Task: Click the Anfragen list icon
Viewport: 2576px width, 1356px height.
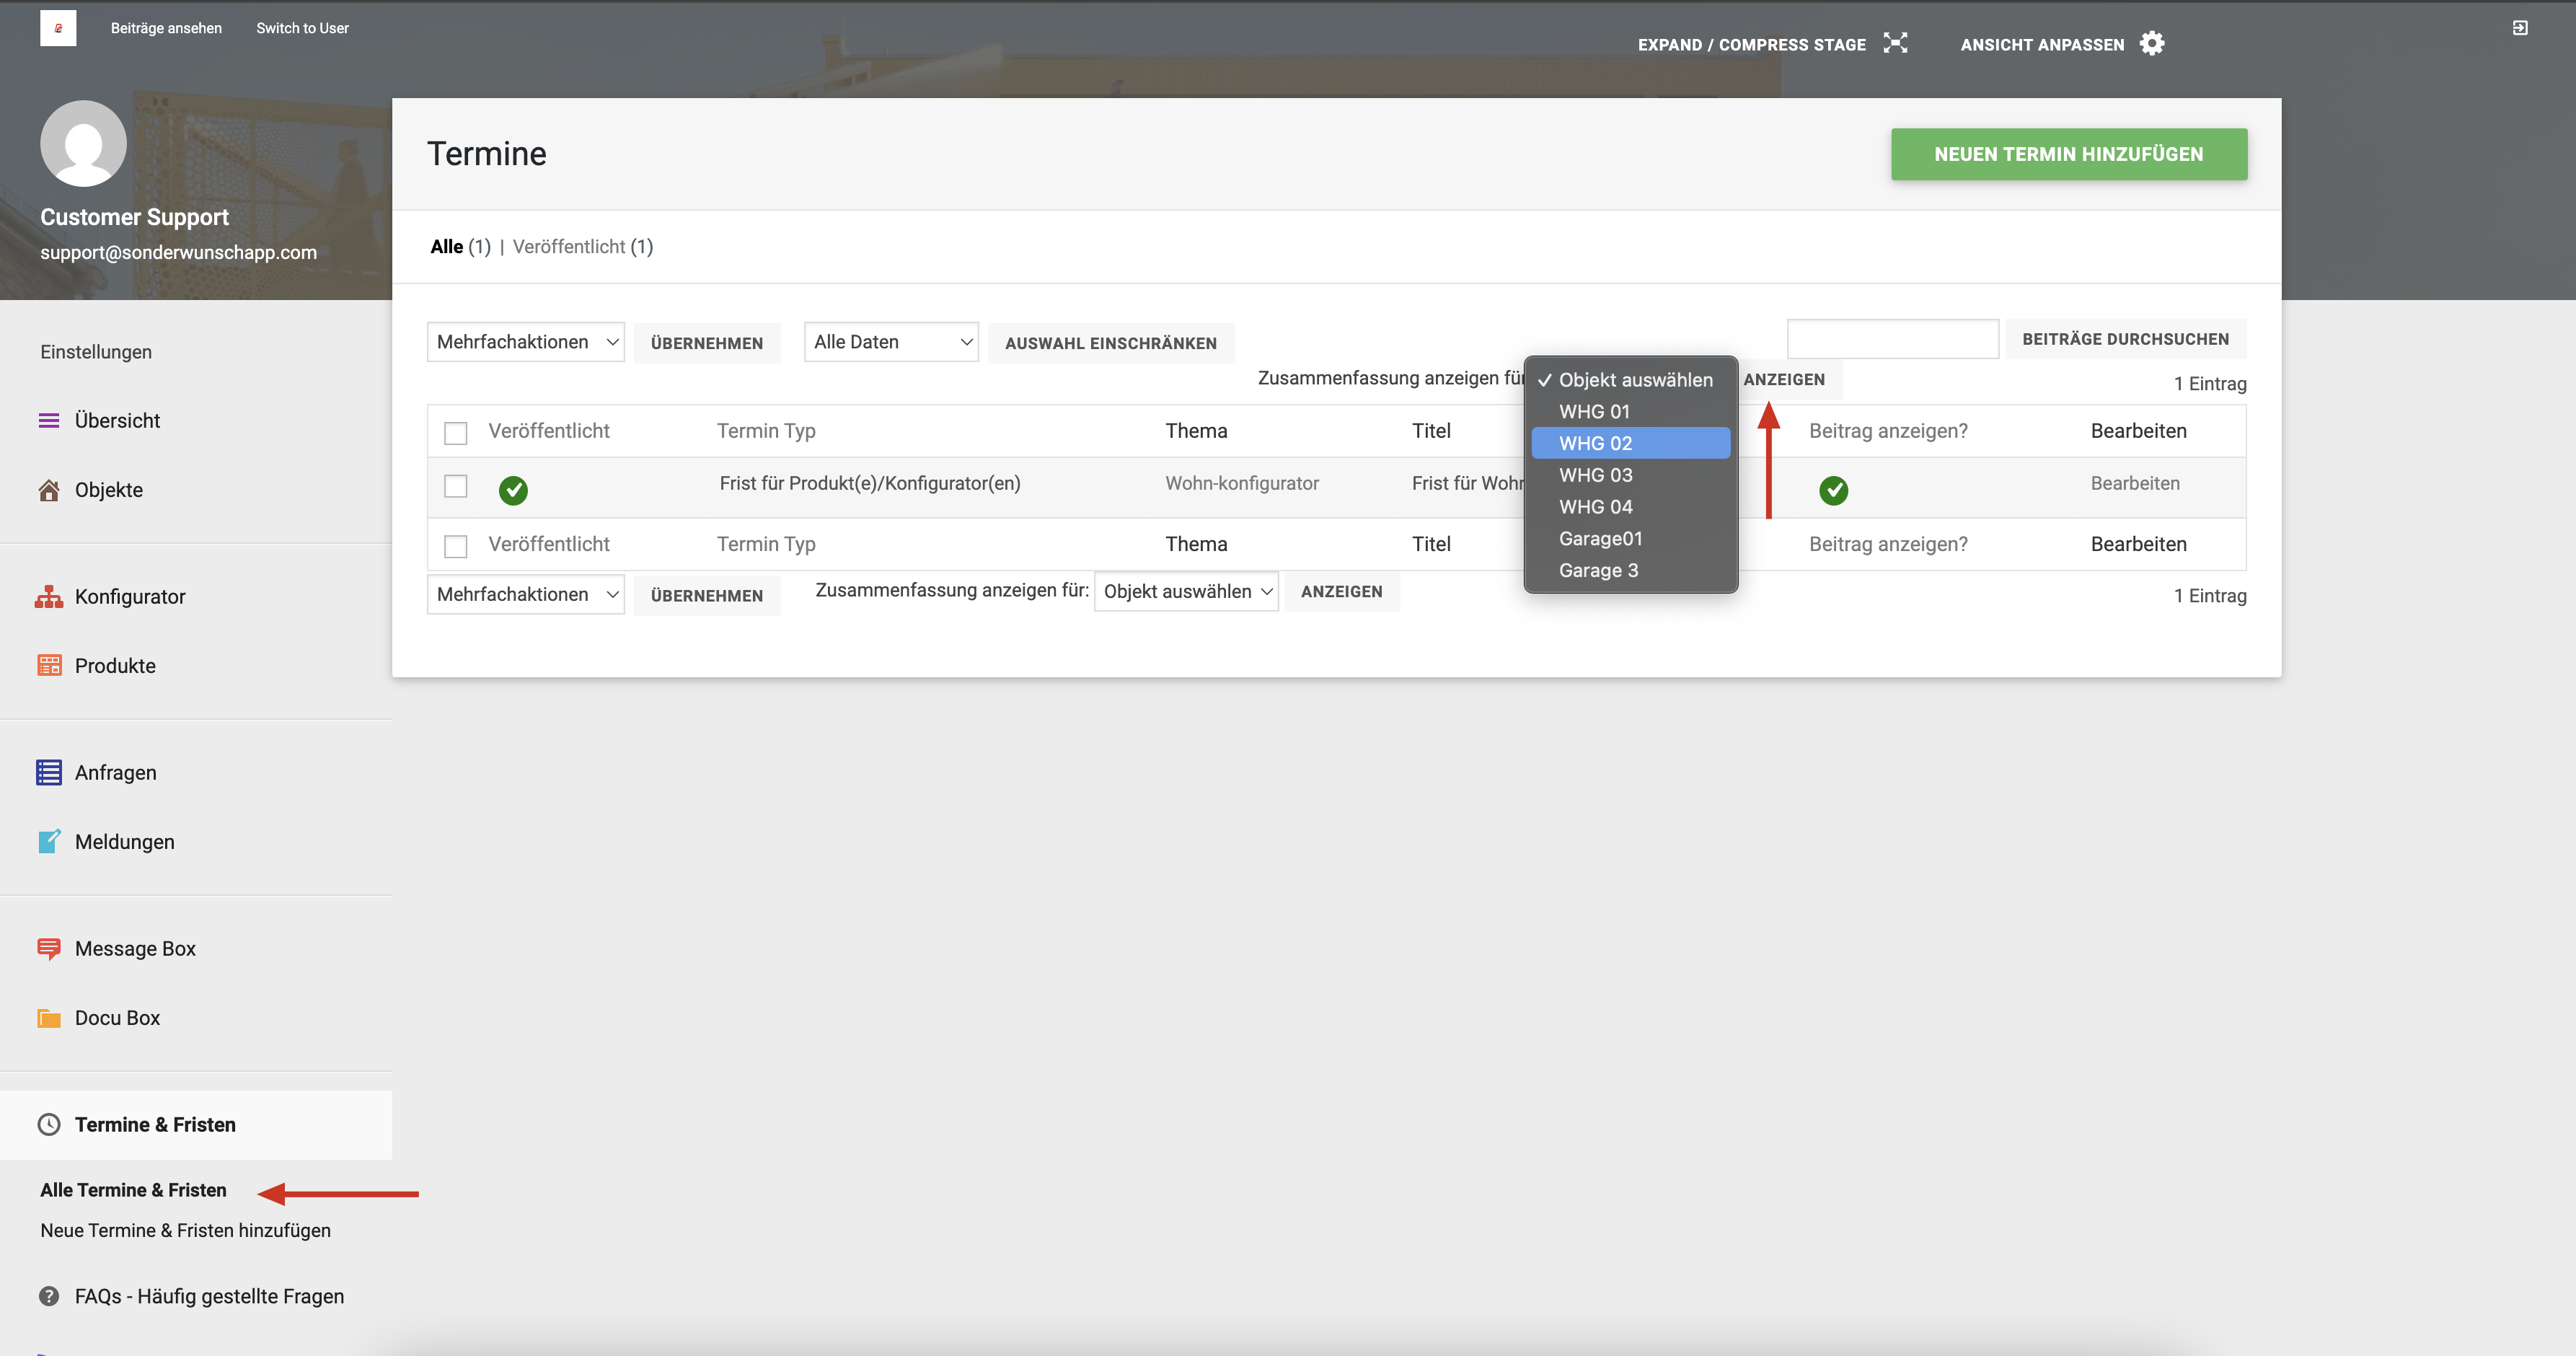Action: 49,772
